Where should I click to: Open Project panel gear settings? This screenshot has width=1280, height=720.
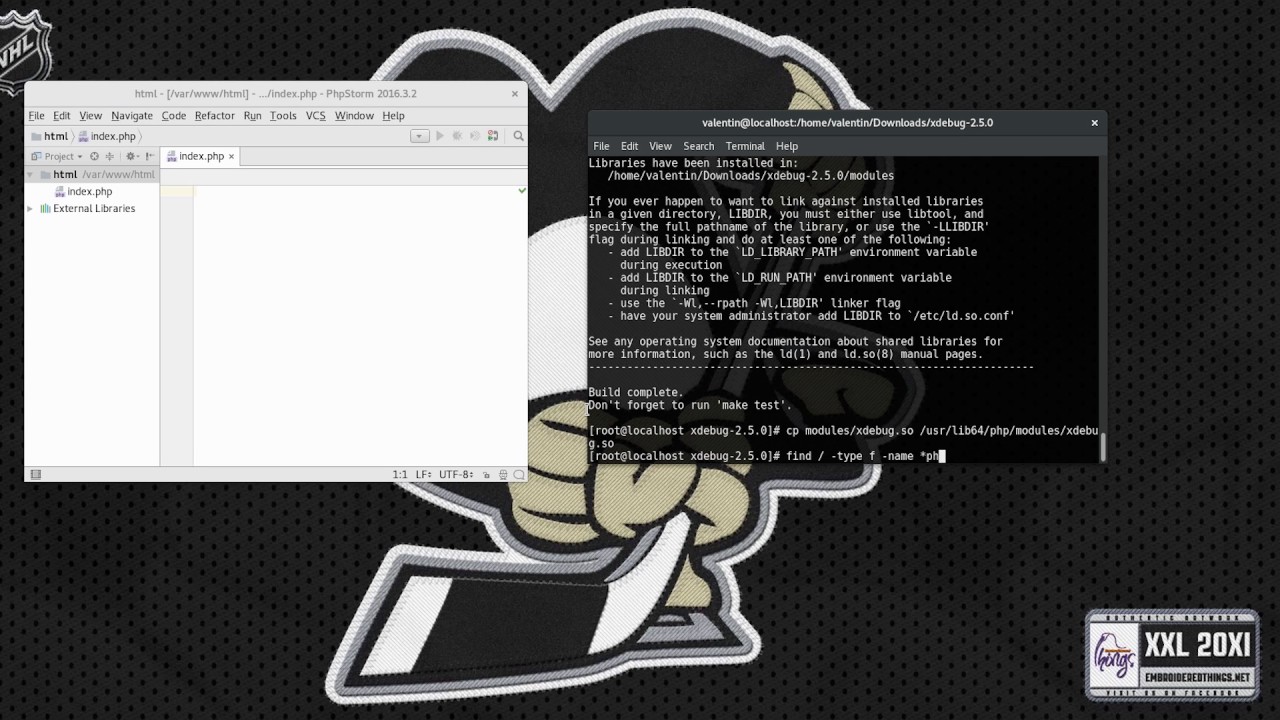[x=132, y=156]
